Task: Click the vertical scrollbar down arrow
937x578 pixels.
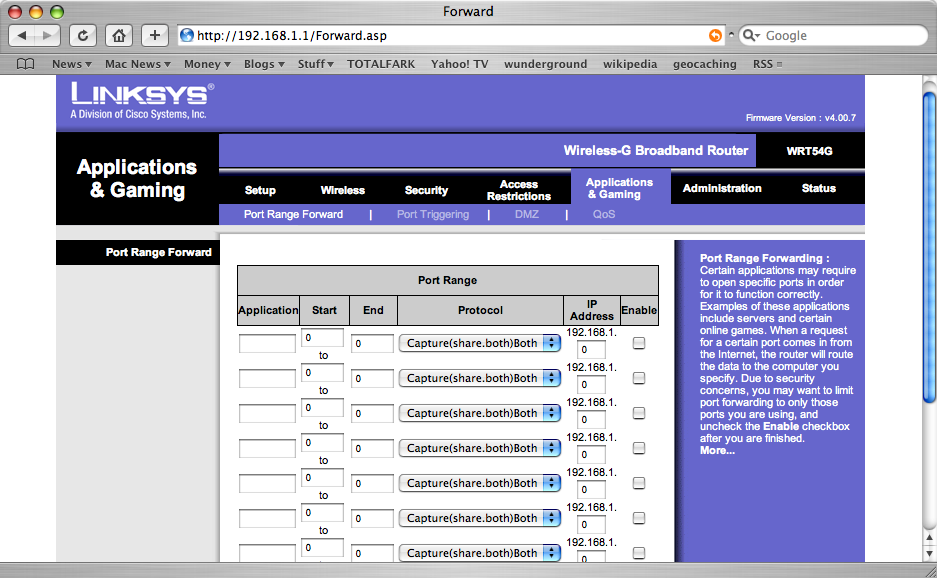Action: [x=929, y=552]
